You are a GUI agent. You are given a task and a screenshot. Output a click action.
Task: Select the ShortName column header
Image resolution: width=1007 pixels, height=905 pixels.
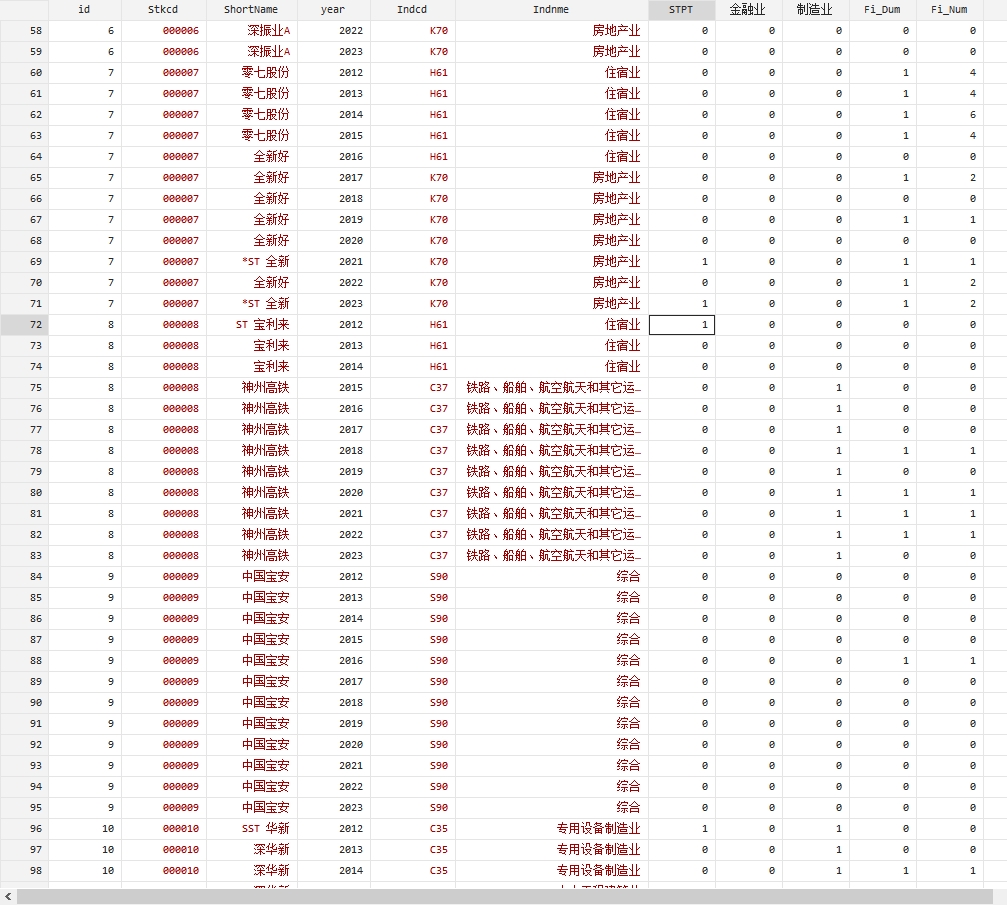(x=251, y=10)
